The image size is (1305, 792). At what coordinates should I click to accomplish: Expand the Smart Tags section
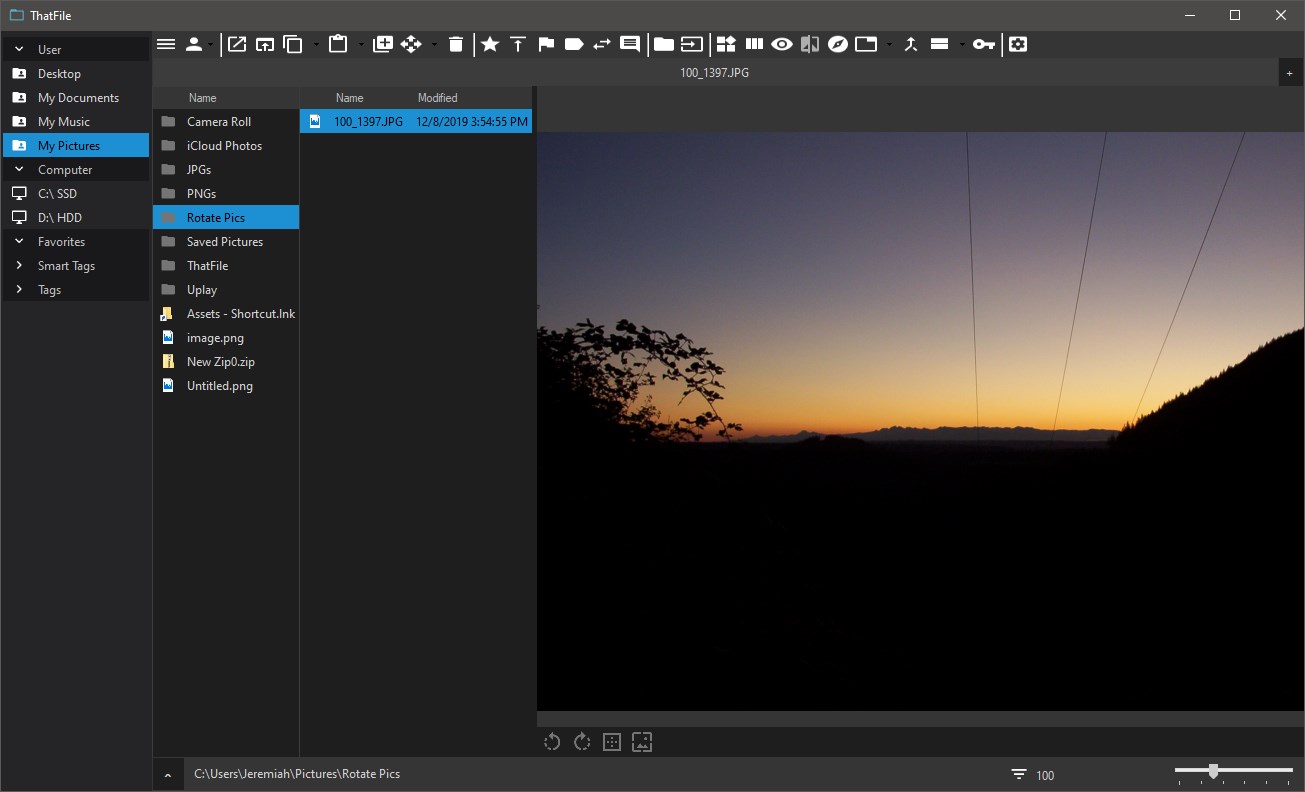pyautogui.click(x=19, y=266)
